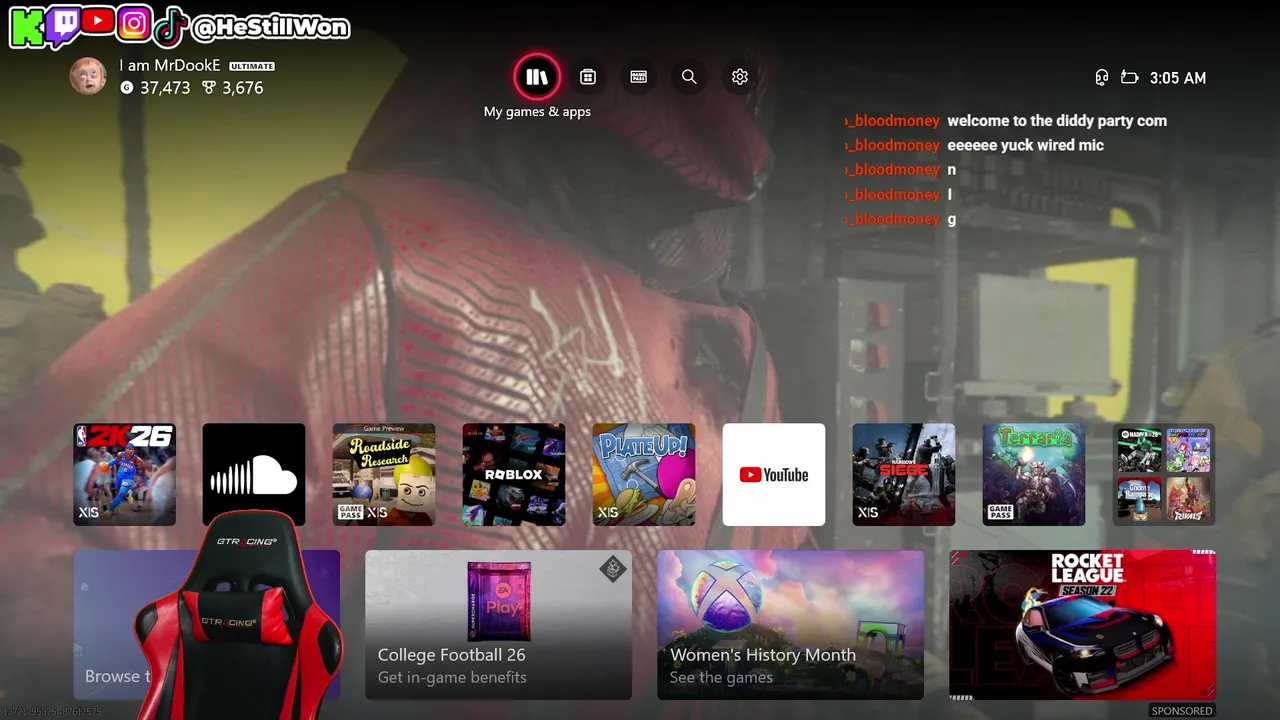1280x720 pixels.
Task: Click the ULTIMATE membership badge
Action: 252,66
